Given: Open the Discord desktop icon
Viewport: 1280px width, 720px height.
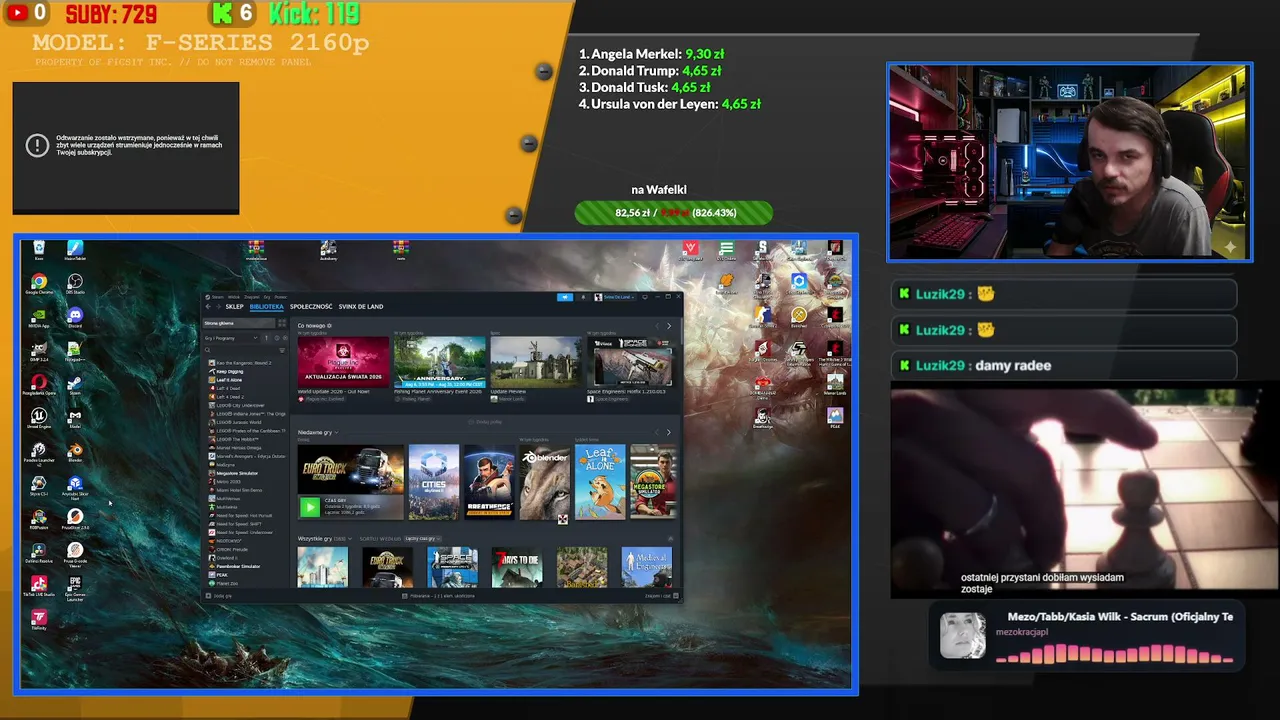Looking at the screenshot, I should [75, 318].
